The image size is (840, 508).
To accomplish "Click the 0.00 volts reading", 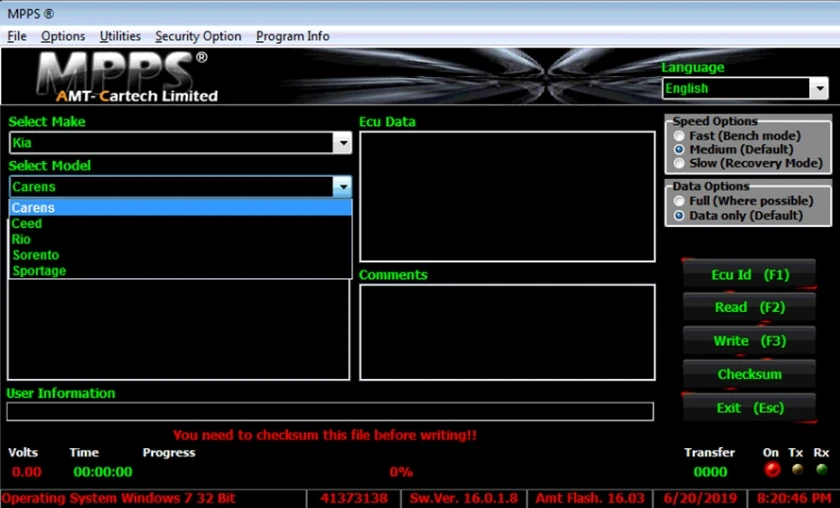I will point(26,472).
